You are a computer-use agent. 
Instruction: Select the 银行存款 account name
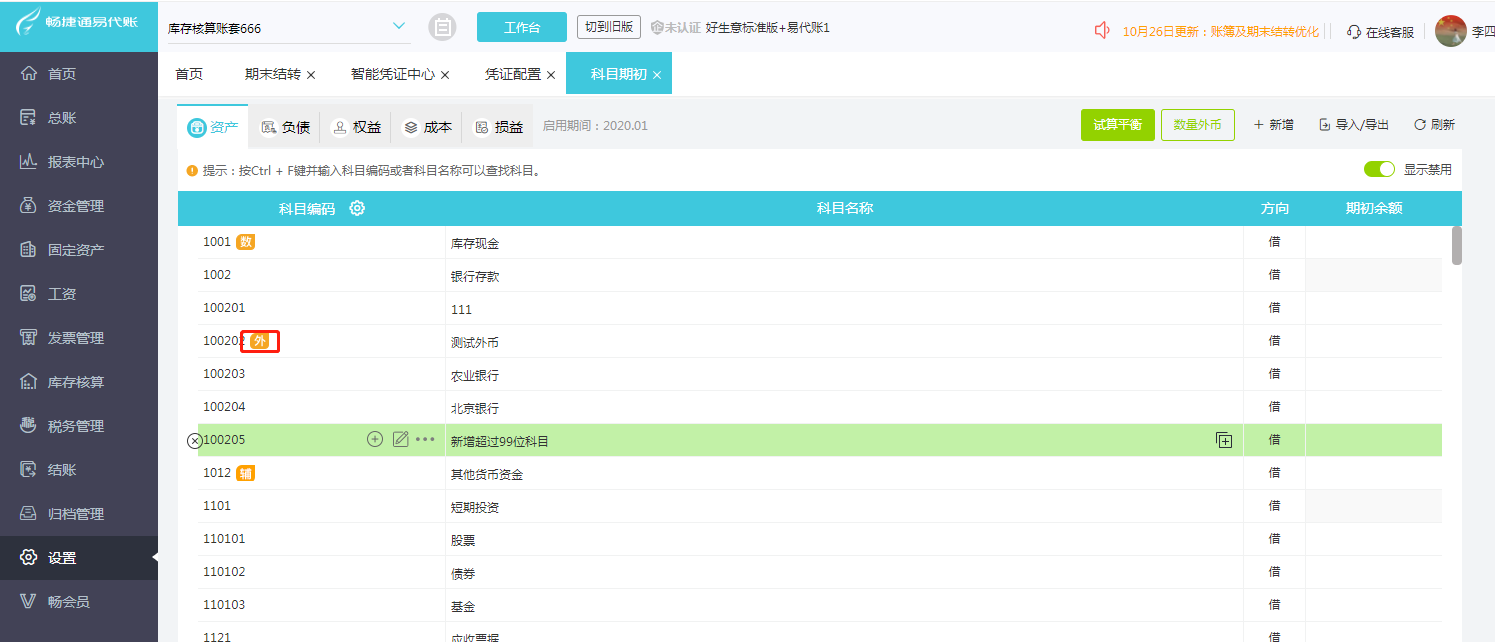tap(475, 276)
